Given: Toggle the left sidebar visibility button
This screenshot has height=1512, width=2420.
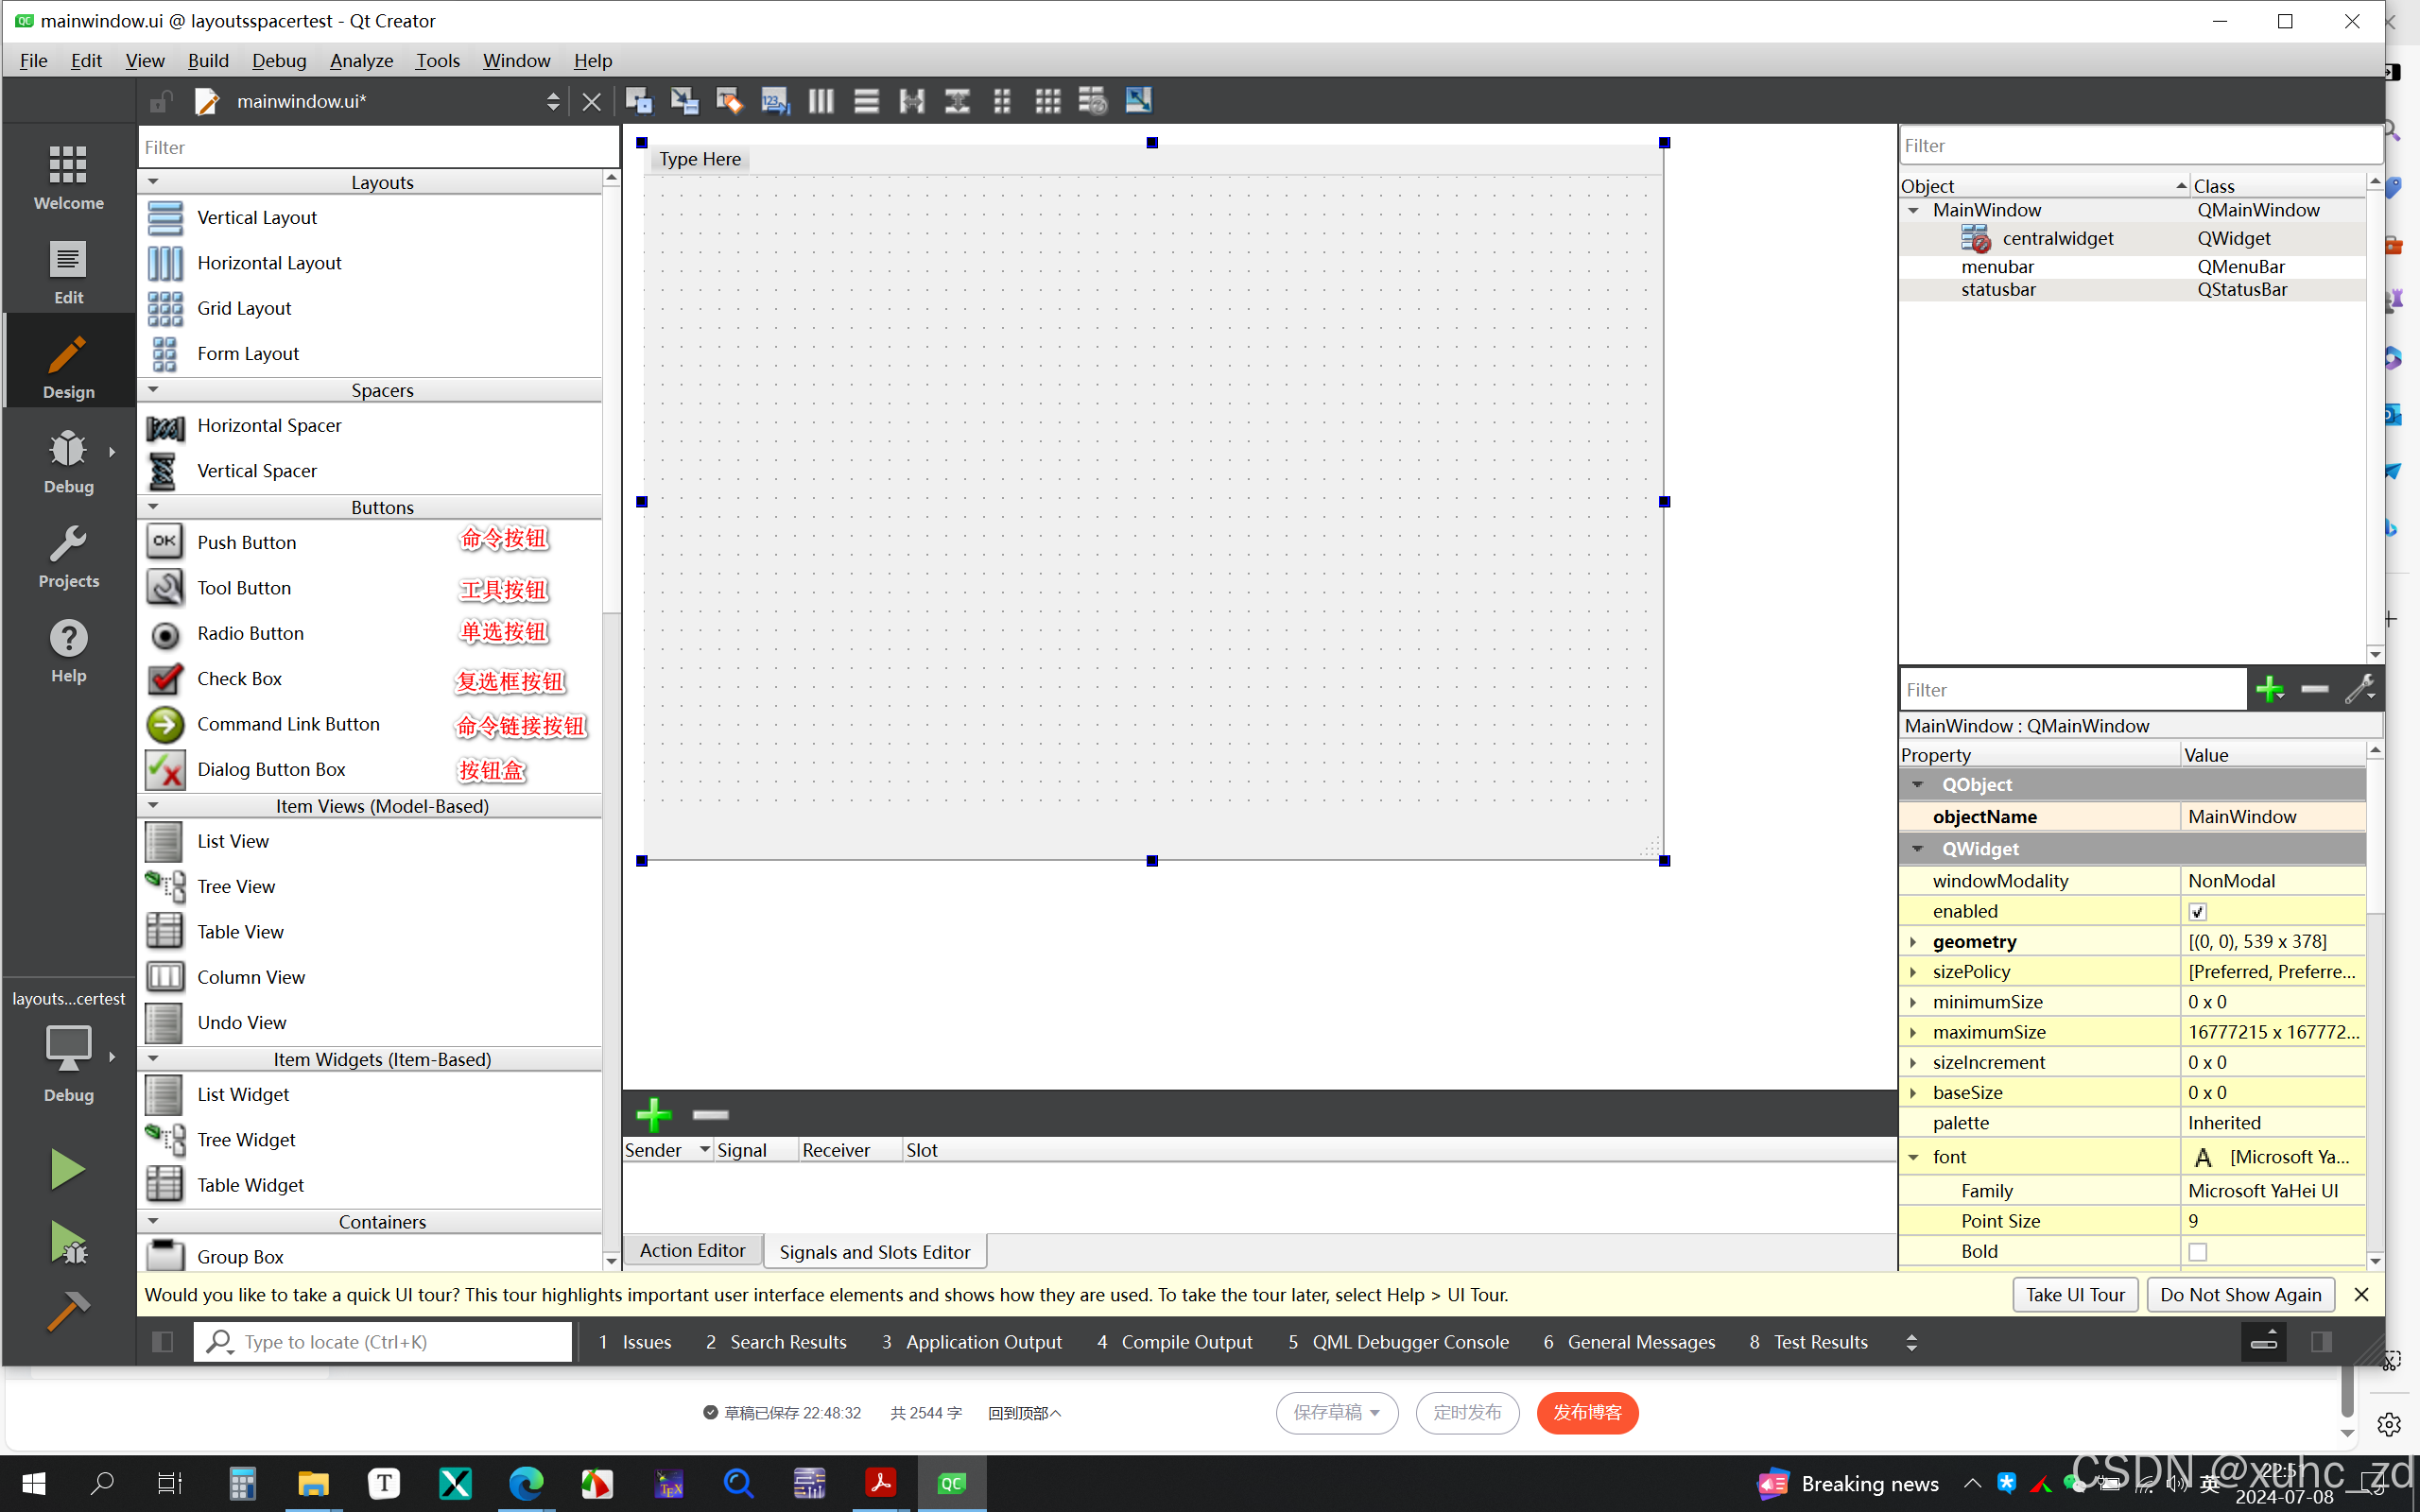Looking at the screenshot, I should (162, 1342).
